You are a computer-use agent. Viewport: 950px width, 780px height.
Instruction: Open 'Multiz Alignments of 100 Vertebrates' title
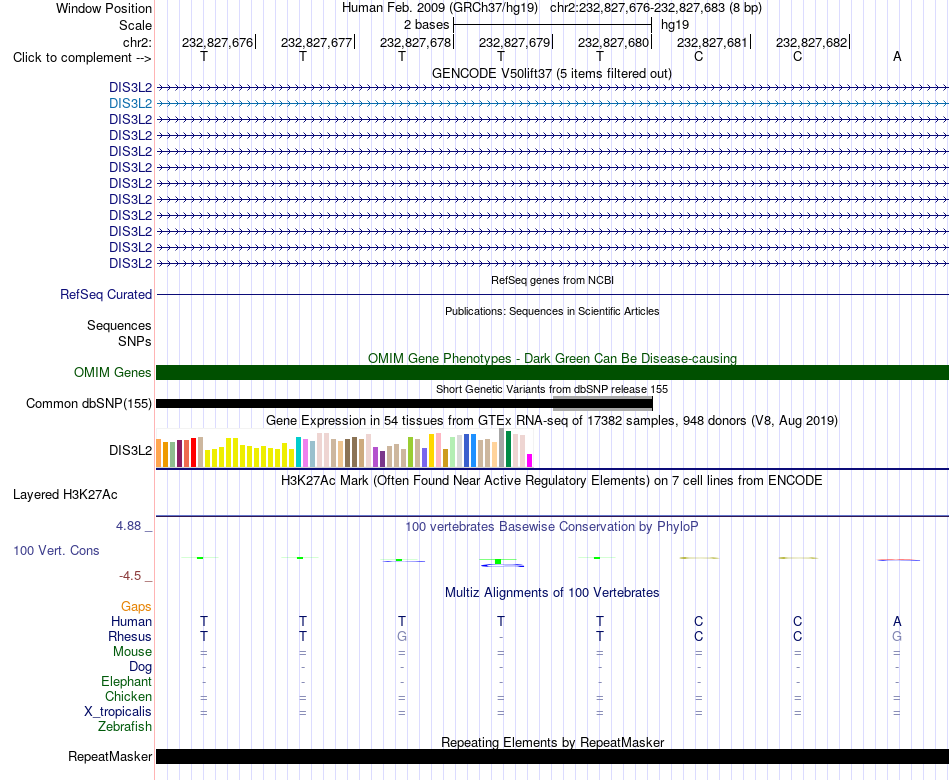click(x=552, y=592)
